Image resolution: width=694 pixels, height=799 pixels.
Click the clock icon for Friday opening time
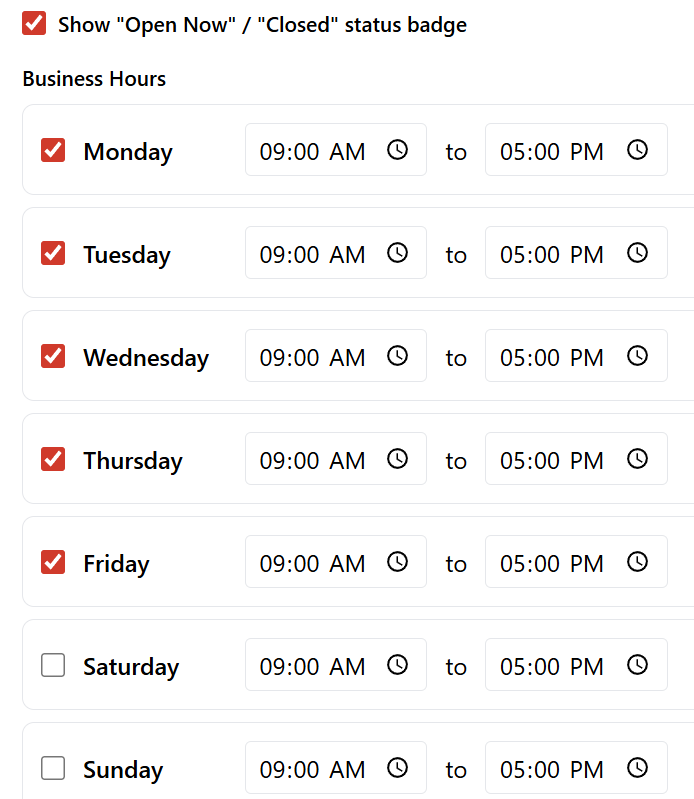398,562
